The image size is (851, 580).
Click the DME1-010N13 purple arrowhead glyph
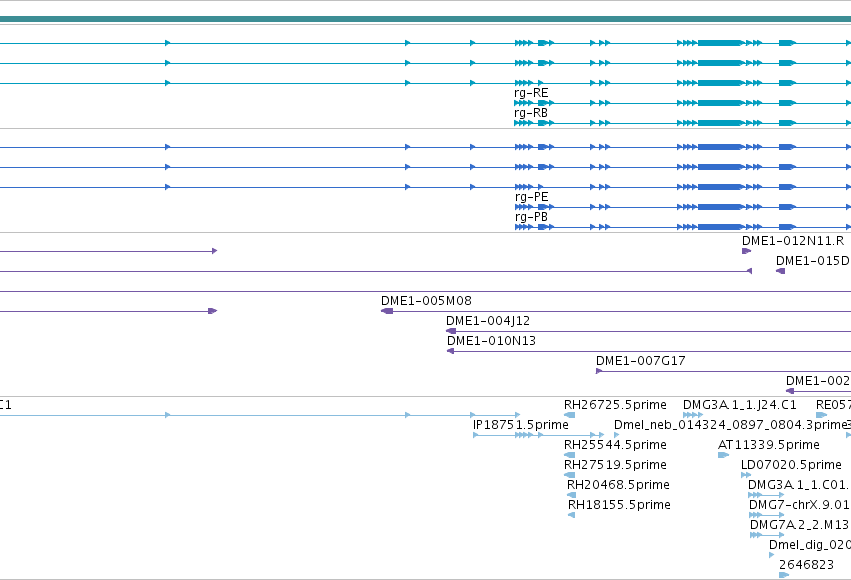pyautogui.click(x=450, y=351)
